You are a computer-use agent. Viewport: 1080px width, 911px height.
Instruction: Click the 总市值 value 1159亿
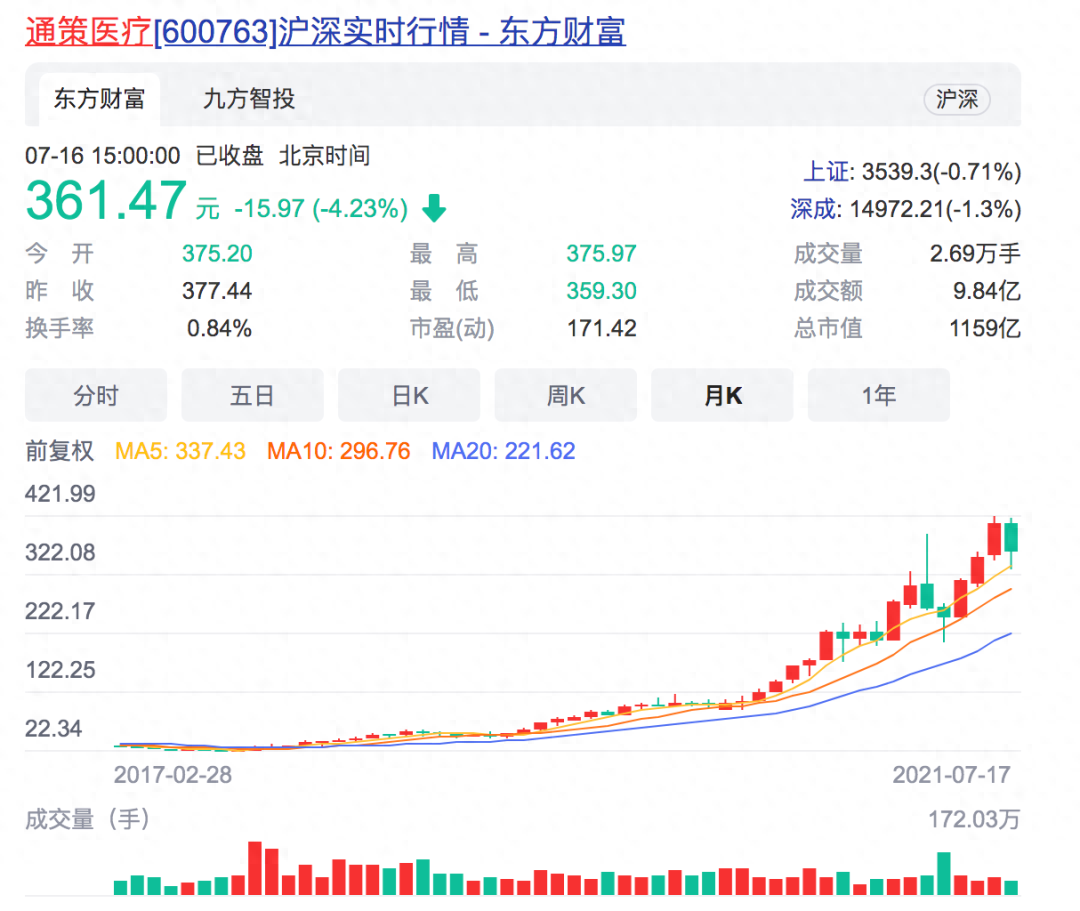(x=985, y=328)
